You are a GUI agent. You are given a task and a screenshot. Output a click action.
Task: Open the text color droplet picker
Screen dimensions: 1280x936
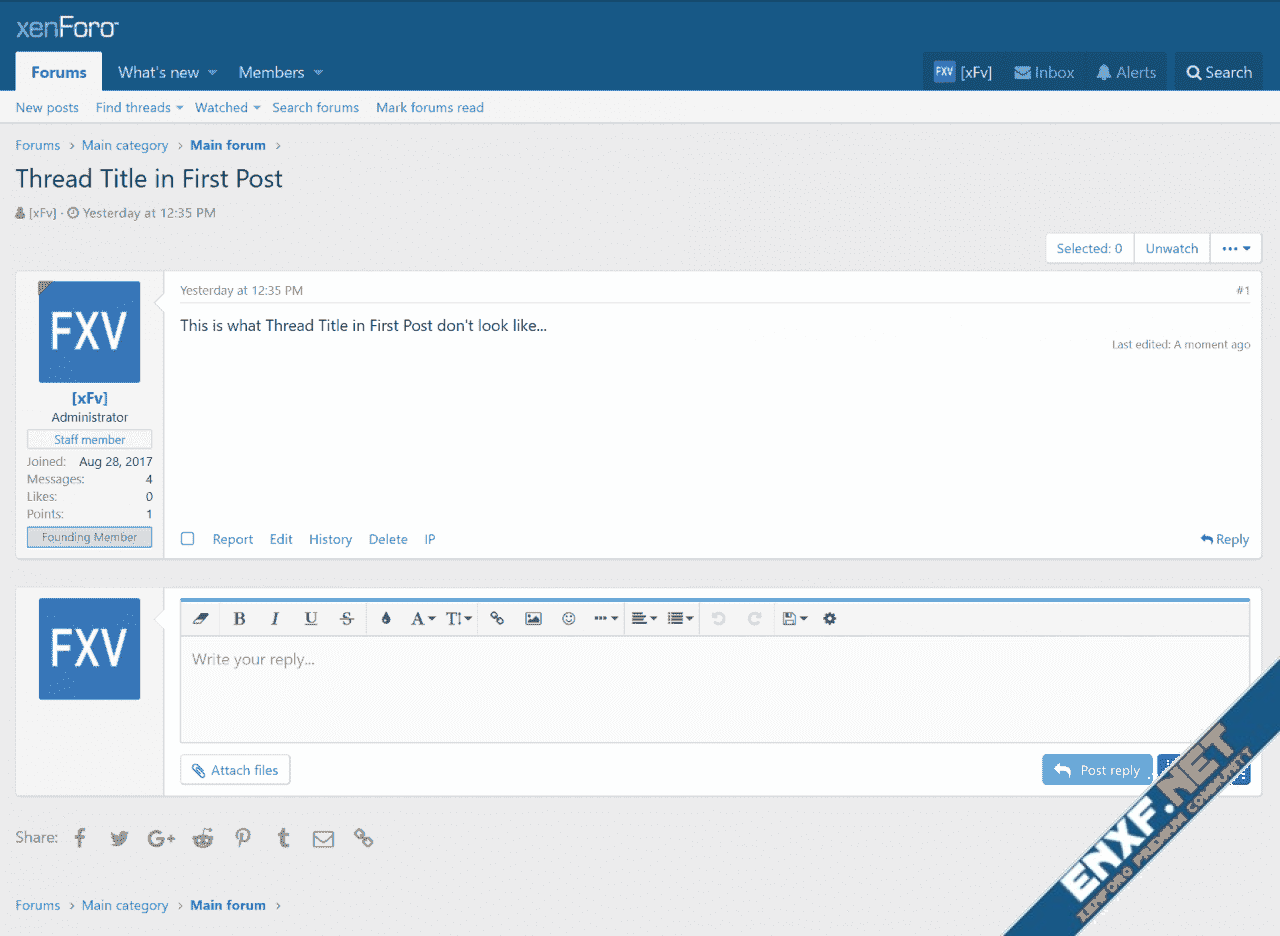pyautogui.click(x=386, y=619)
